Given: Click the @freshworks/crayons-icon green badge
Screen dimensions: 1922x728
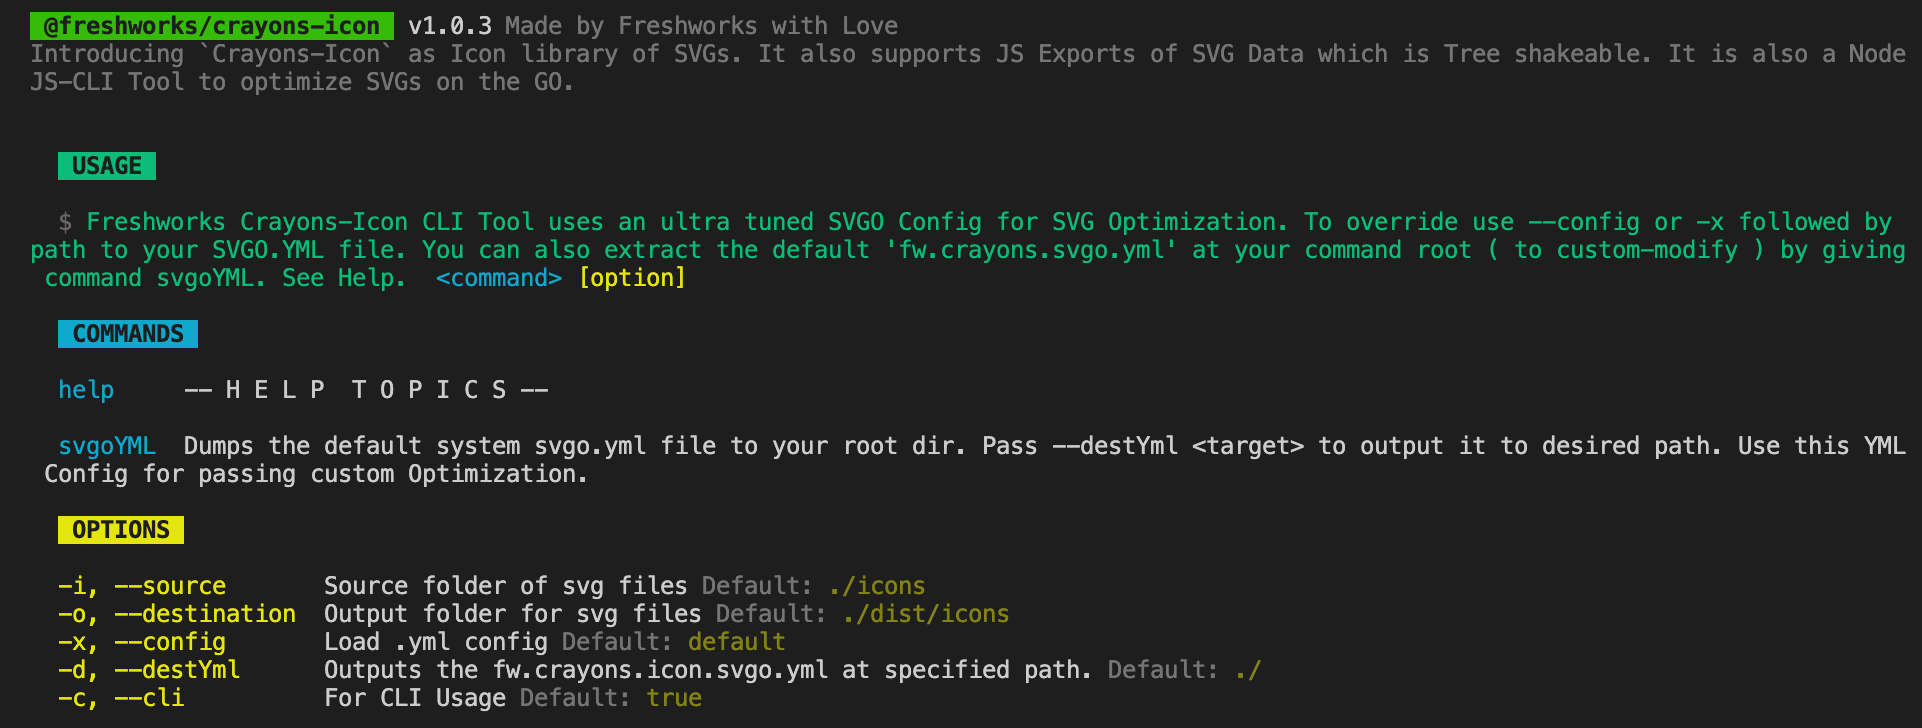Looking at the screenshot, I should point(211,25).
